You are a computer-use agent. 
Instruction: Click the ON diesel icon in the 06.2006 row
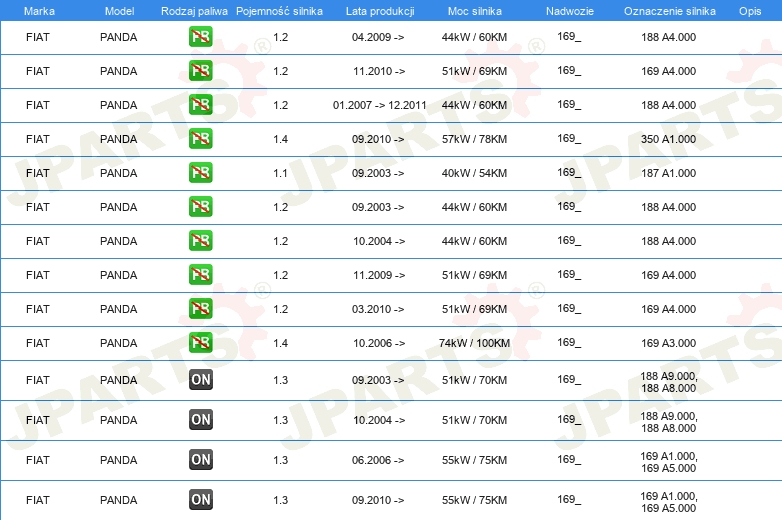(200, 459)
